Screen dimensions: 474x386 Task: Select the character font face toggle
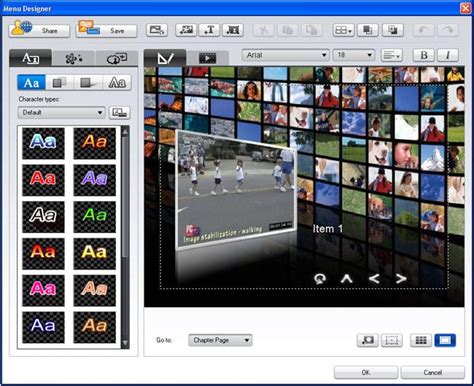tap(31, 82)
